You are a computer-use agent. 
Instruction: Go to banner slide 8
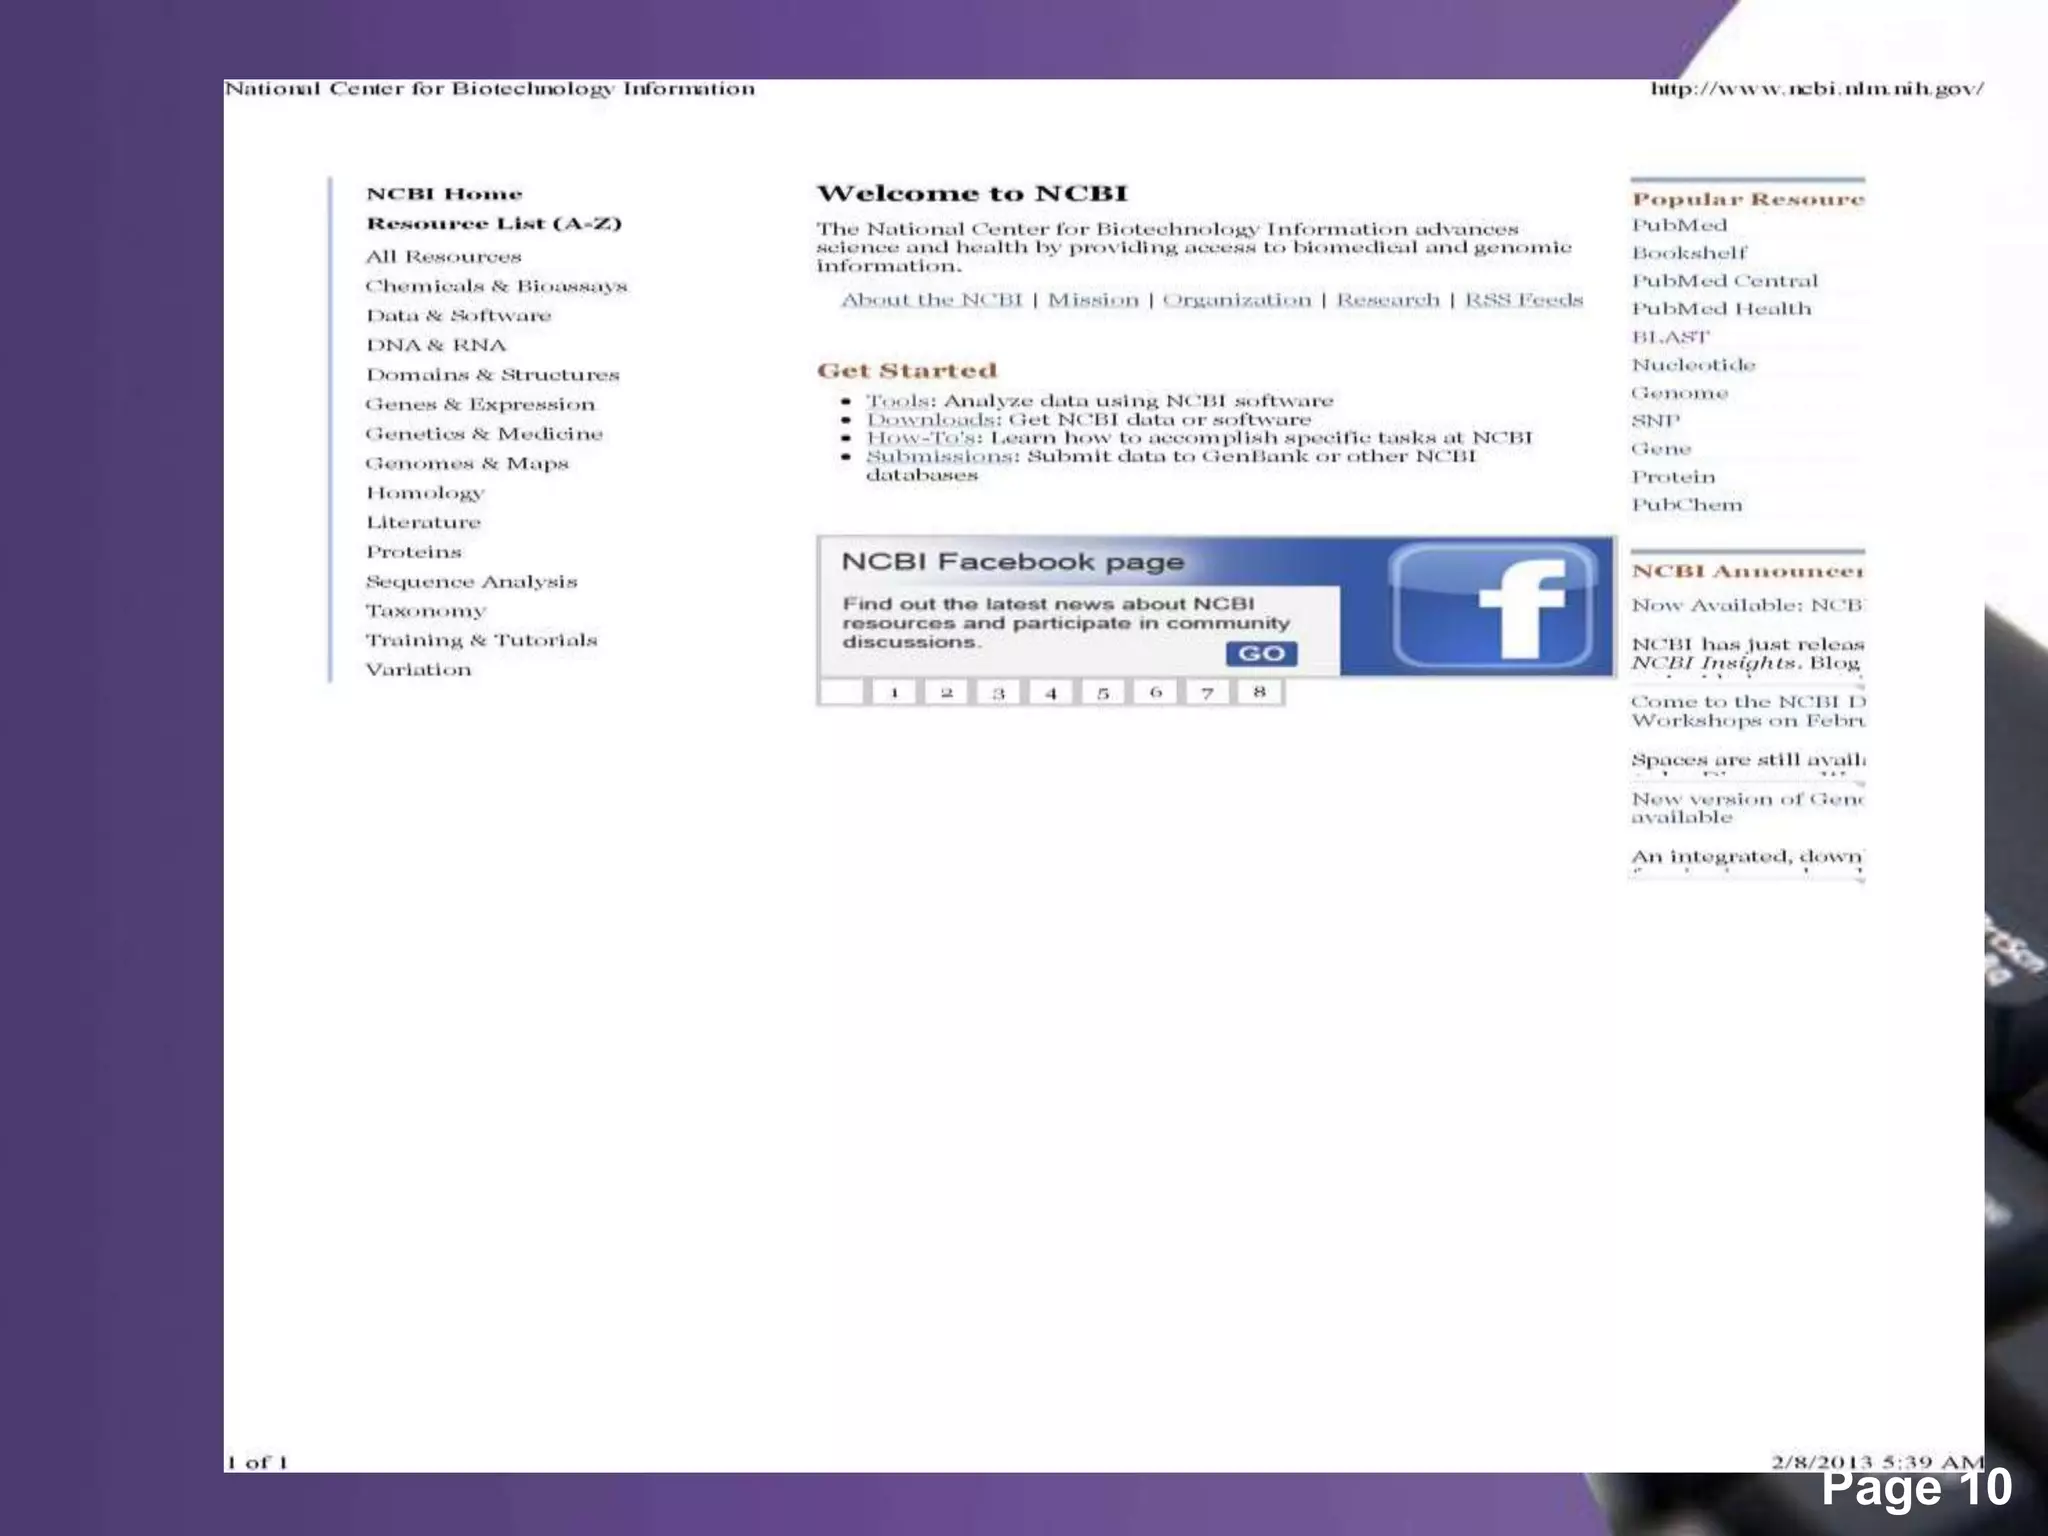tap(1259, 692)
